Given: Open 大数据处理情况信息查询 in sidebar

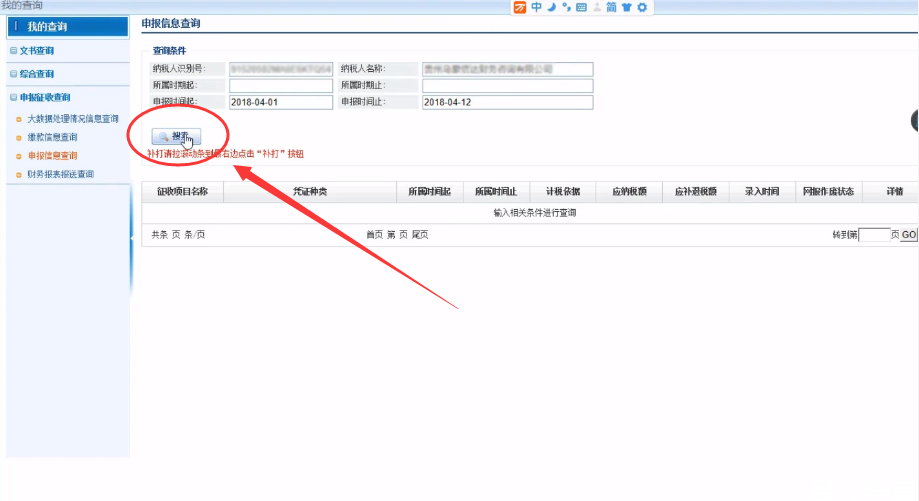Looking at the screenshot, I should point(72,119).
